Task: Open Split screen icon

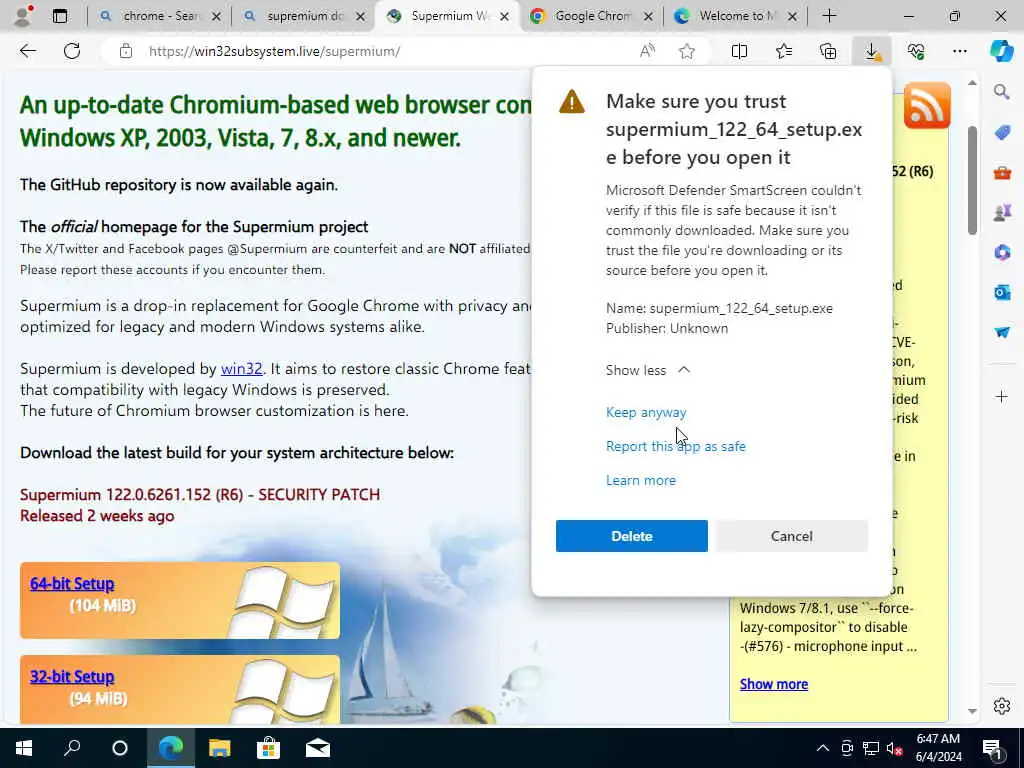Action: point(739,51)
